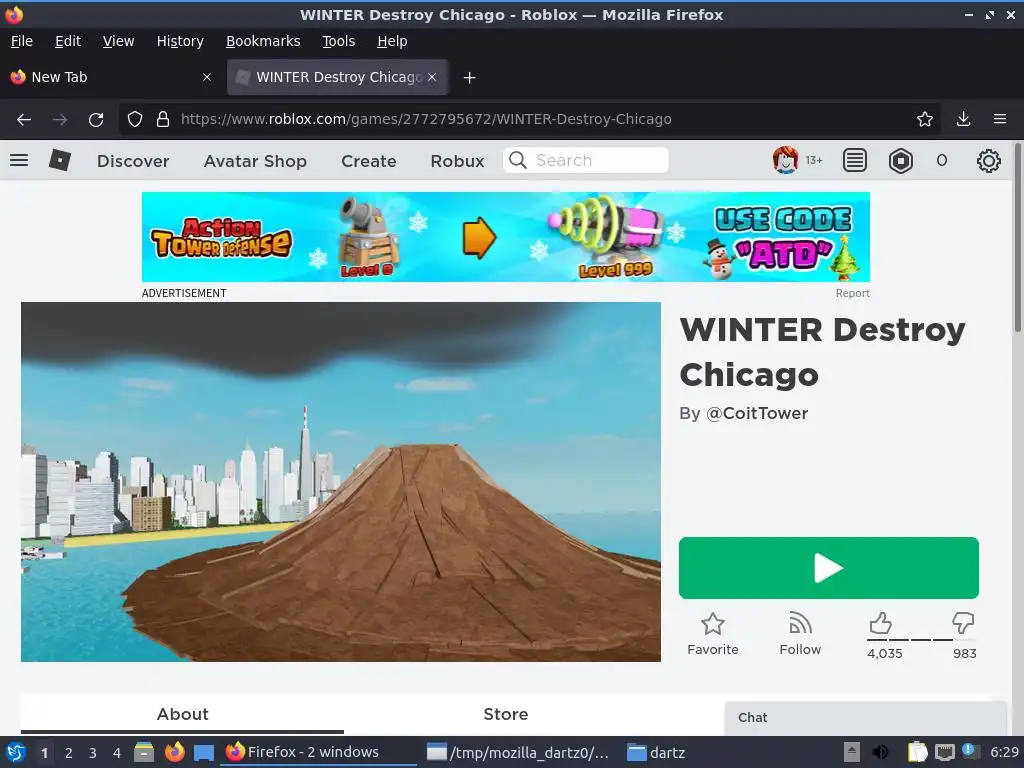Close the New Tab tab

tap(207, 77)
